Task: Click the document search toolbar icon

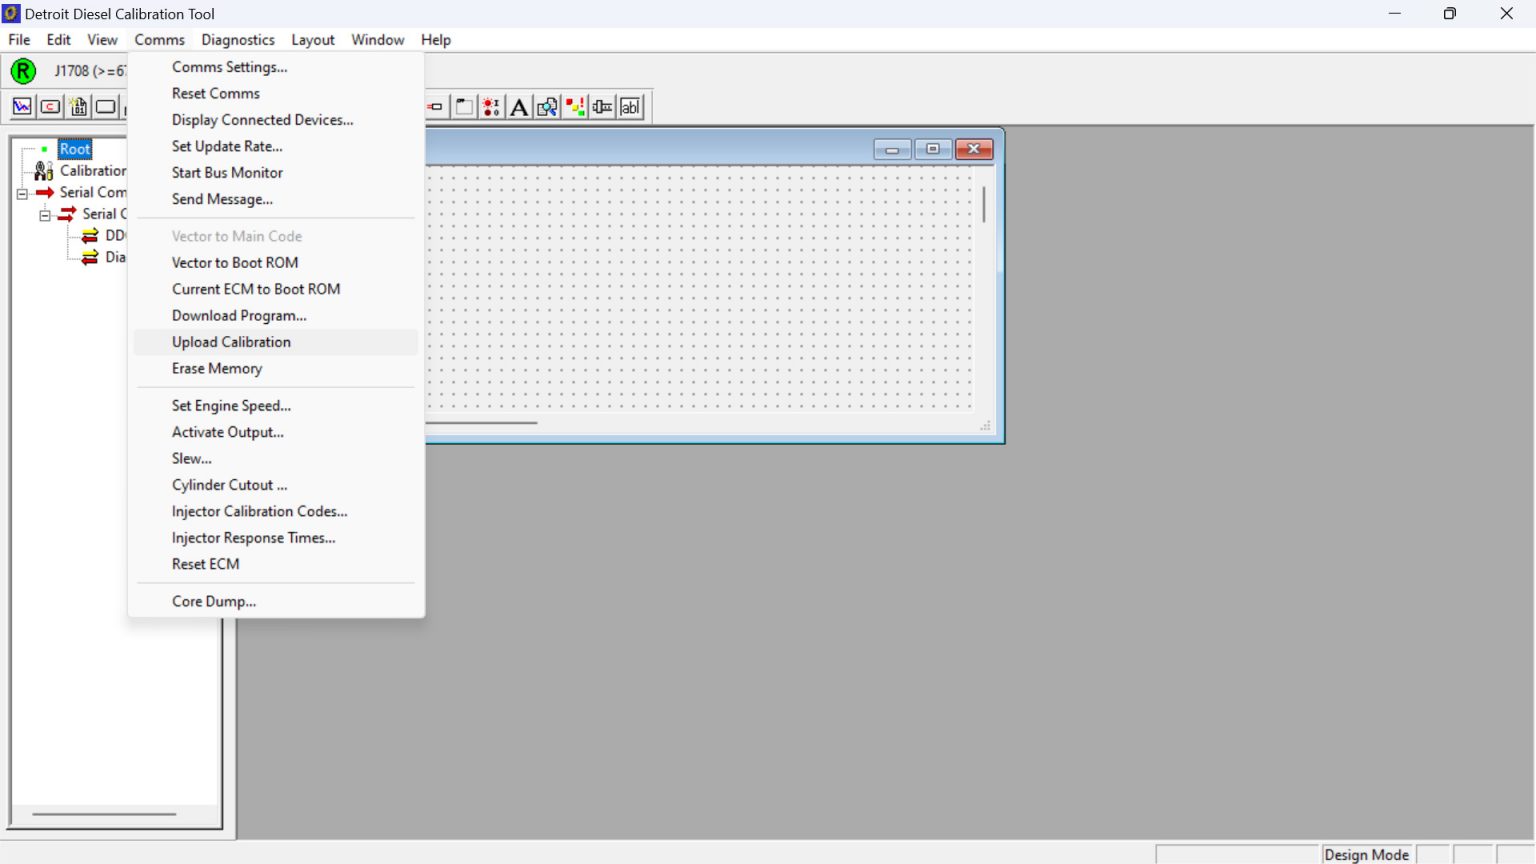Action: click(546, 106)
